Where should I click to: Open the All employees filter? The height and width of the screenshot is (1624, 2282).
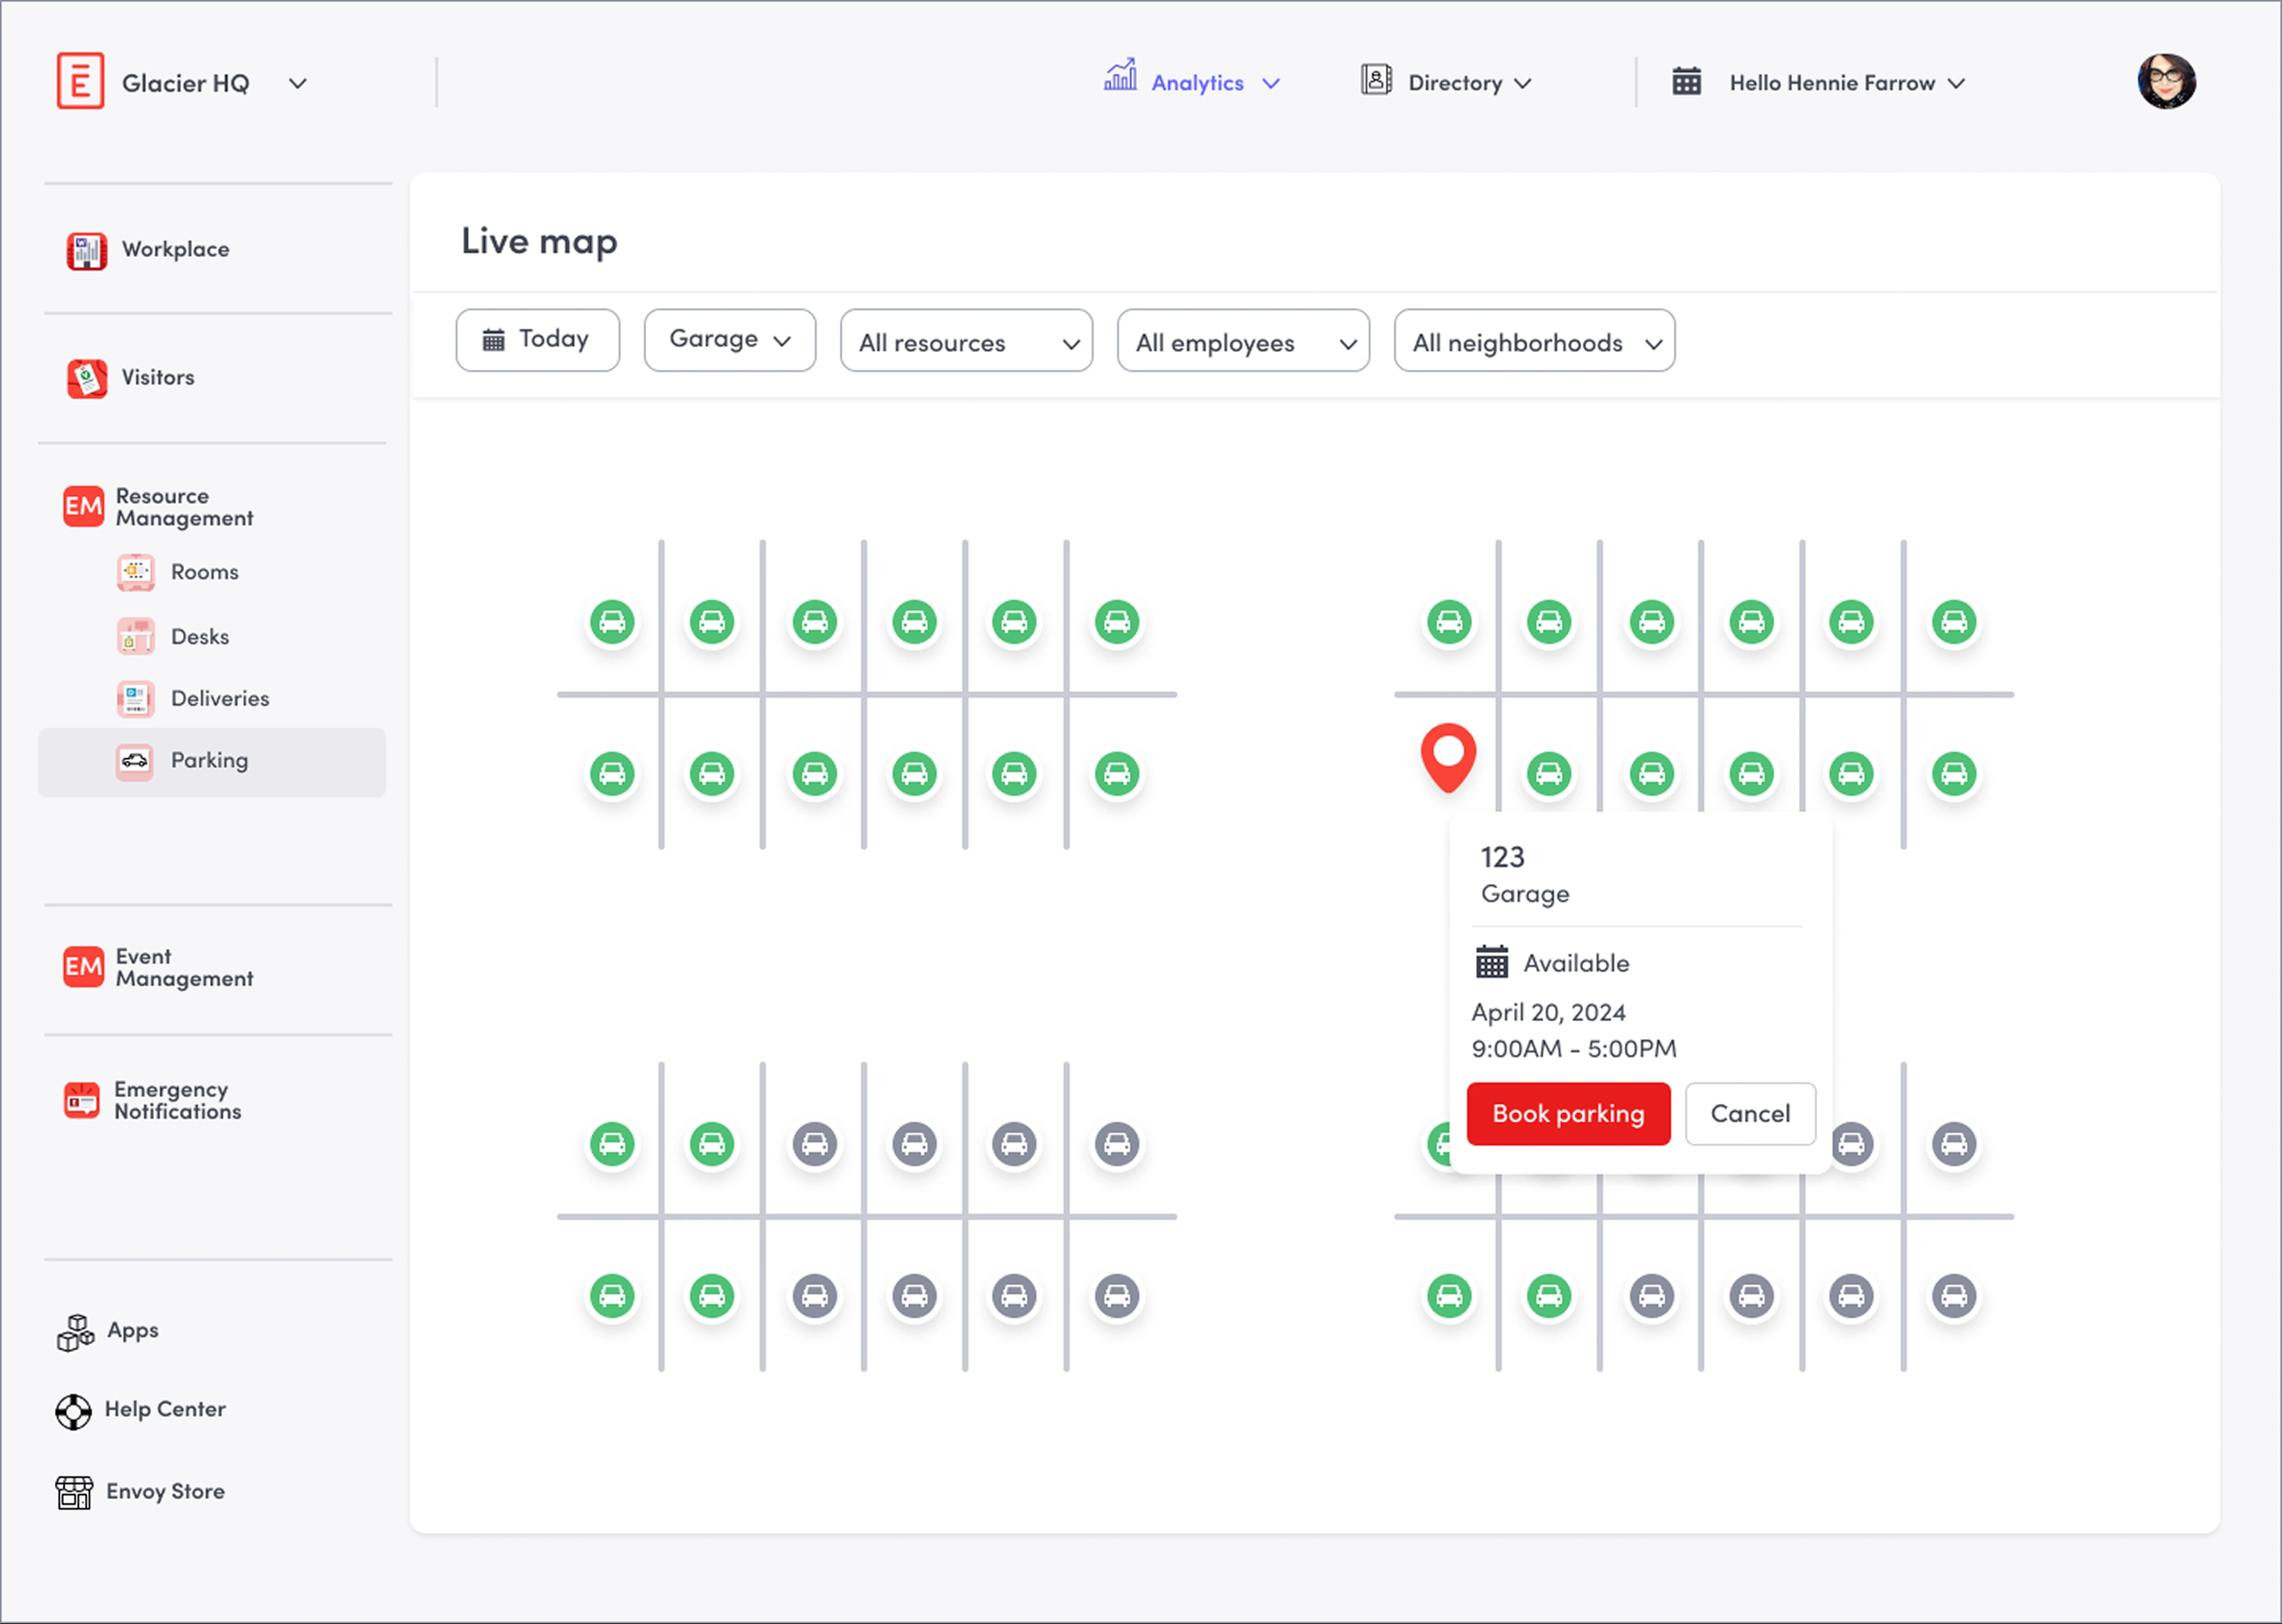[x=1243, y=341]
